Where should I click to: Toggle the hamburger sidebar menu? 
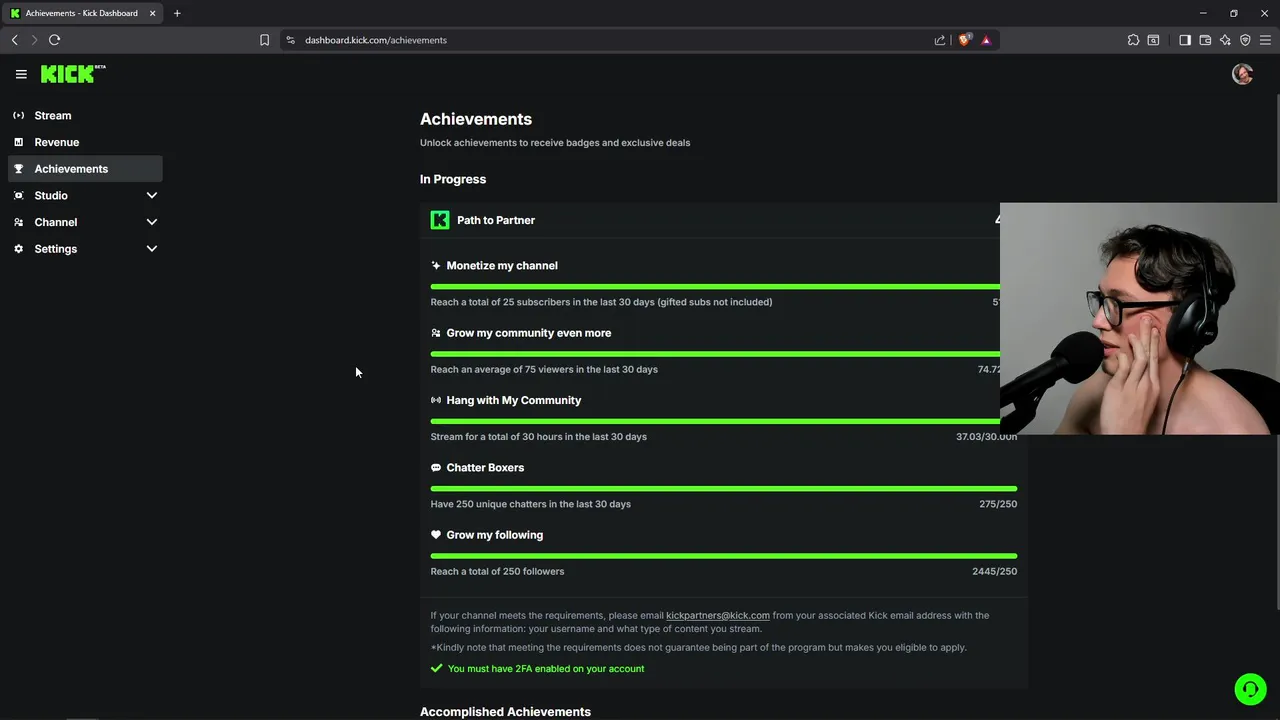(x=21, y=74)
